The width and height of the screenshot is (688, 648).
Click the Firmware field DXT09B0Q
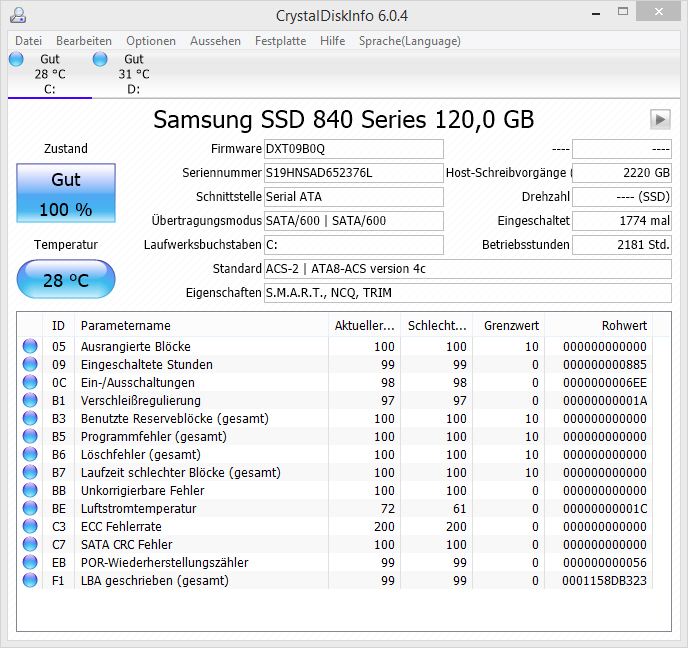pyautogui.click(x=354, y=149)
